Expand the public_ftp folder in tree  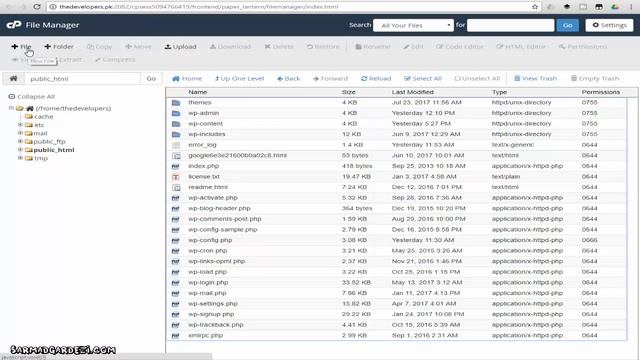point(20,141)
